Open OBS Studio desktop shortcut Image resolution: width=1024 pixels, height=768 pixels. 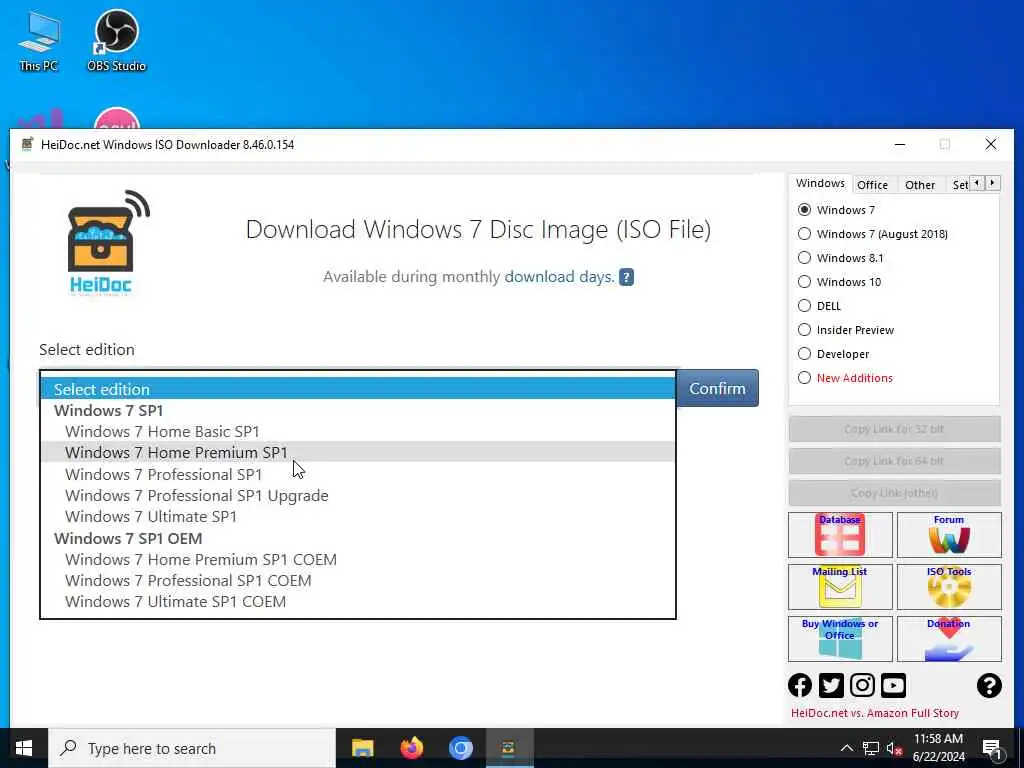coord(116,41)
